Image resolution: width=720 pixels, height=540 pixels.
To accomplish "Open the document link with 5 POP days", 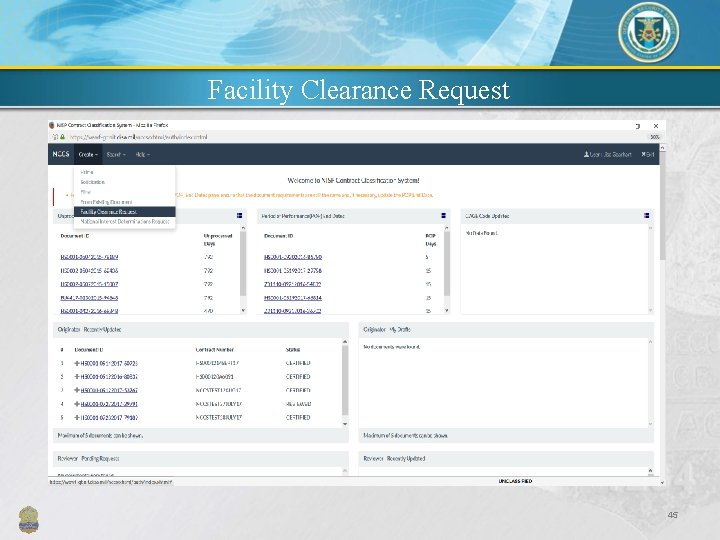I will (293, 257).
